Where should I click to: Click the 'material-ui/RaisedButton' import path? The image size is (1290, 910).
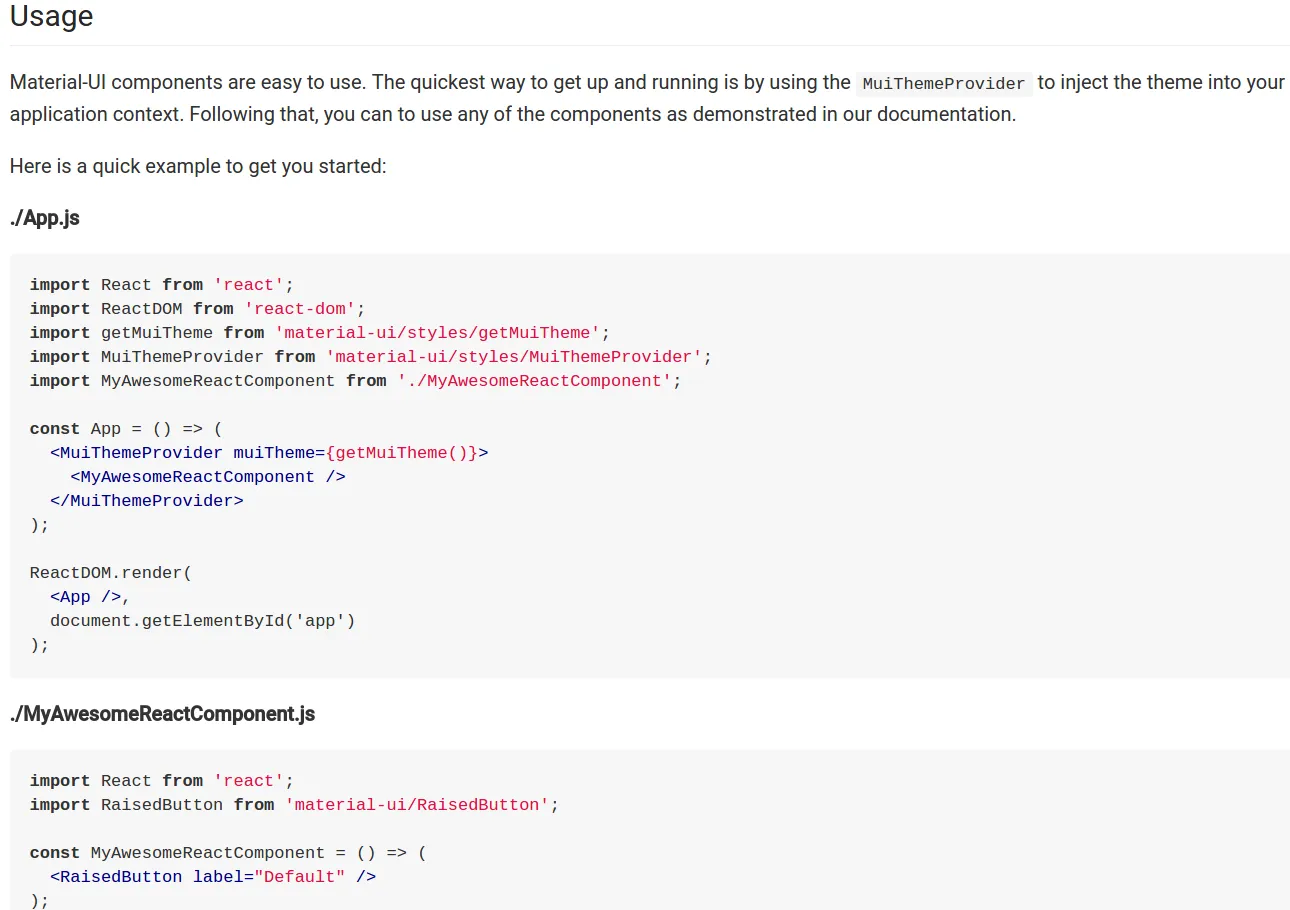click(417, 805)
